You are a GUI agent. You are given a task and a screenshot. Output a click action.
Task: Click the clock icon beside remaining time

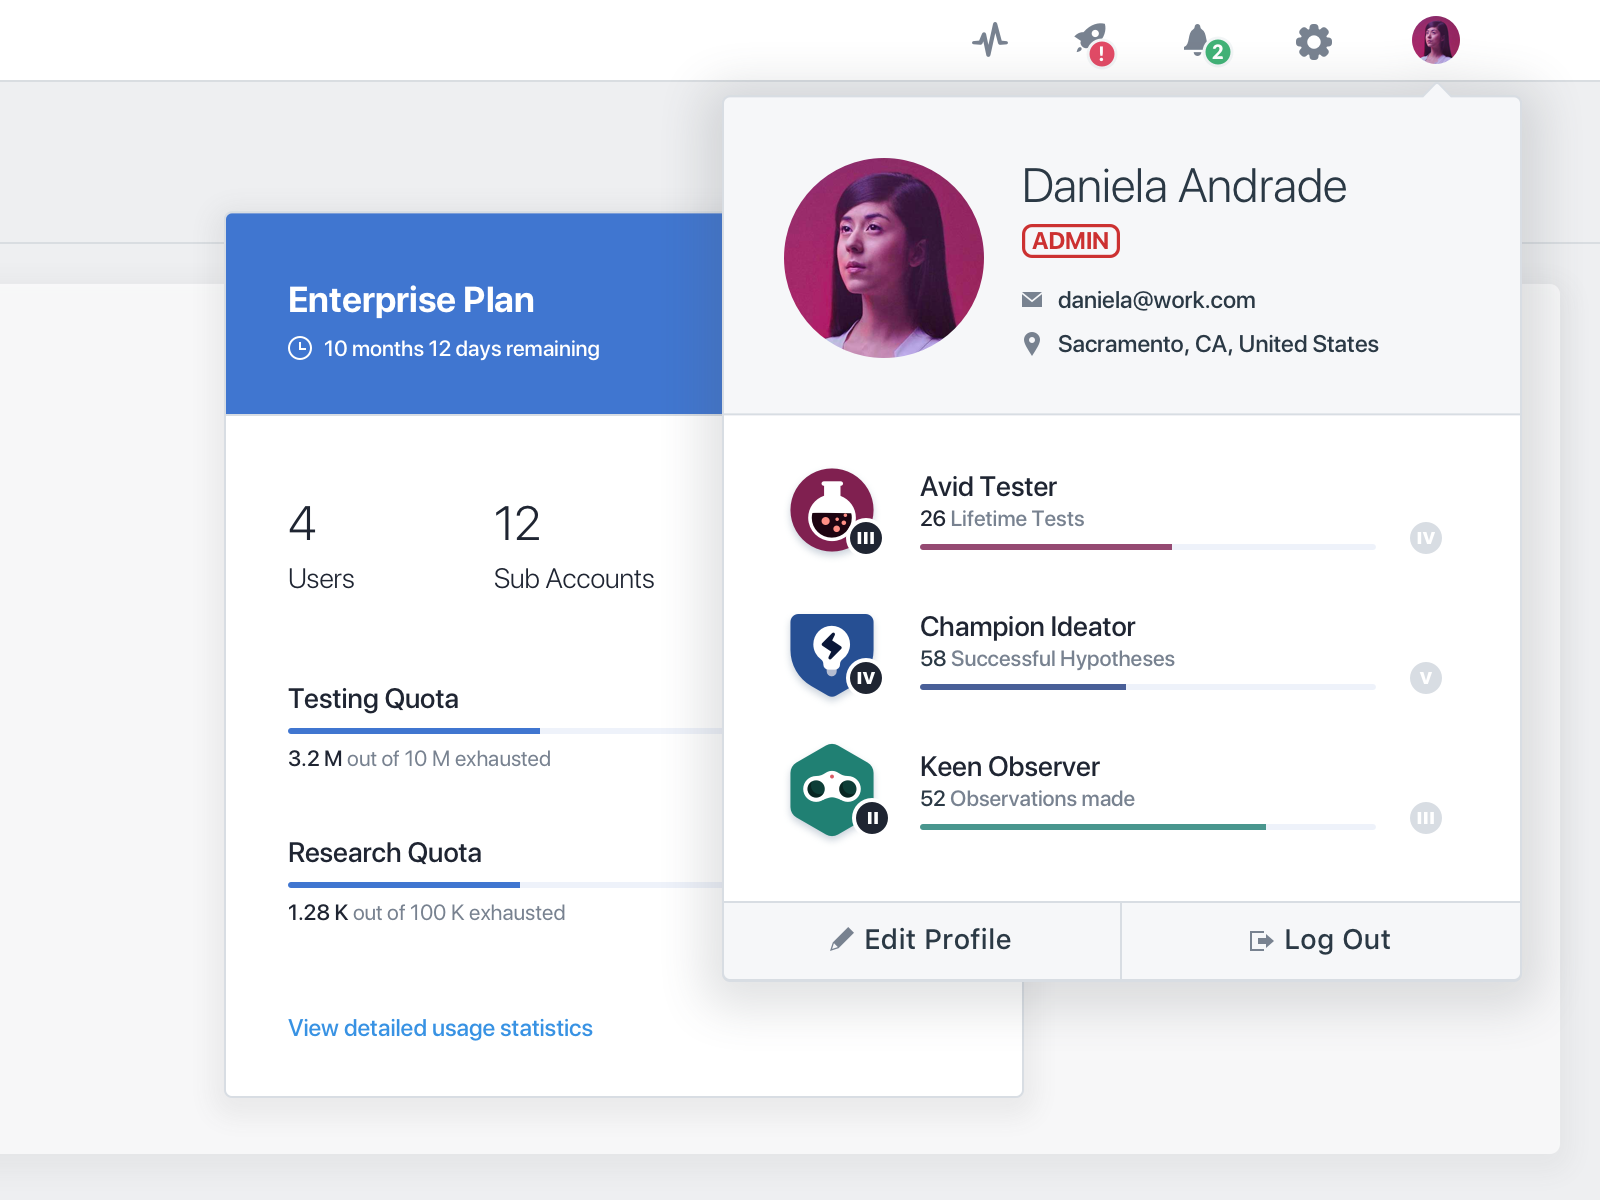tap(299, 348)
